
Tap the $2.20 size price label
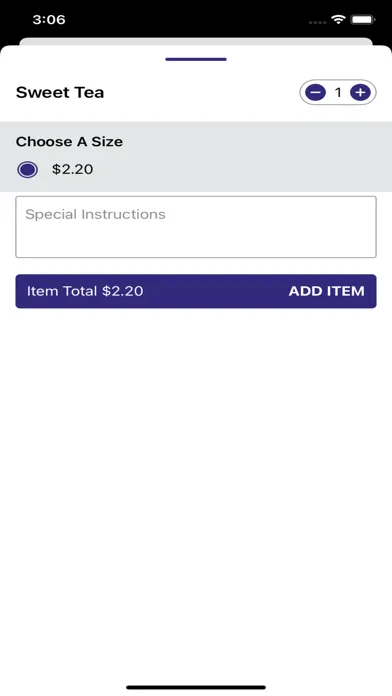tap(72, 169)
